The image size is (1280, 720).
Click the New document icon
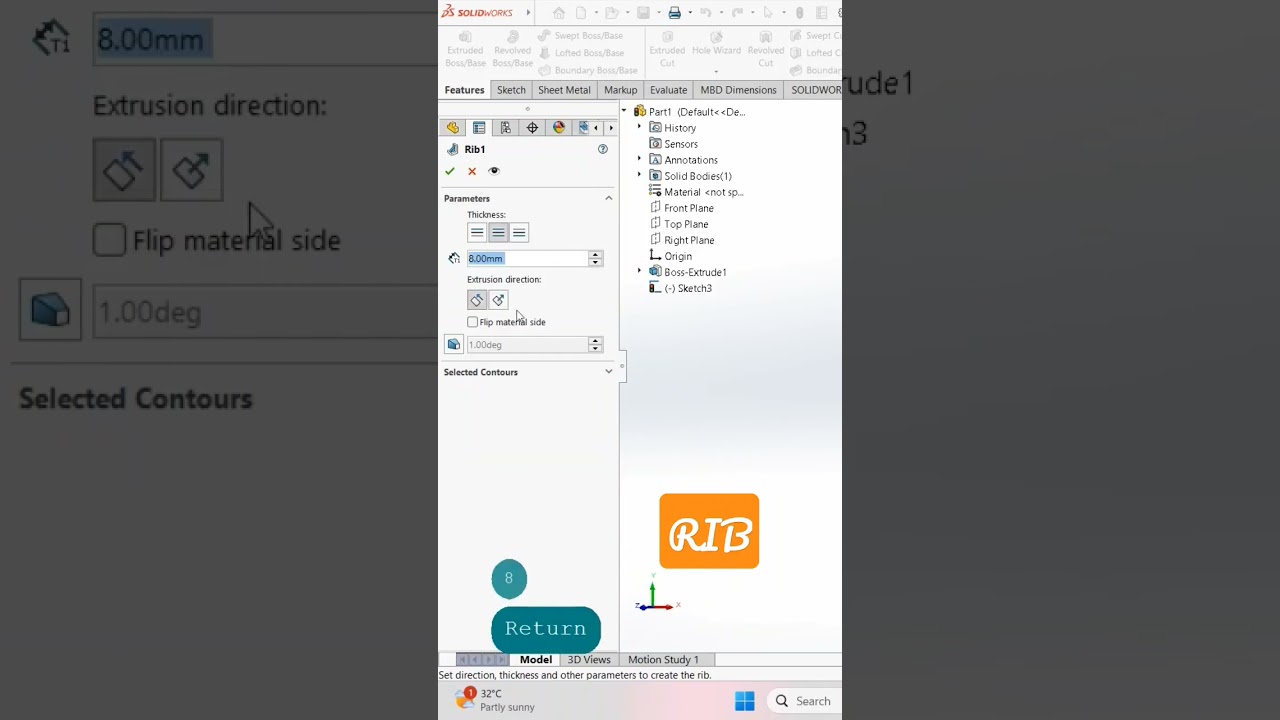(581, 13)
